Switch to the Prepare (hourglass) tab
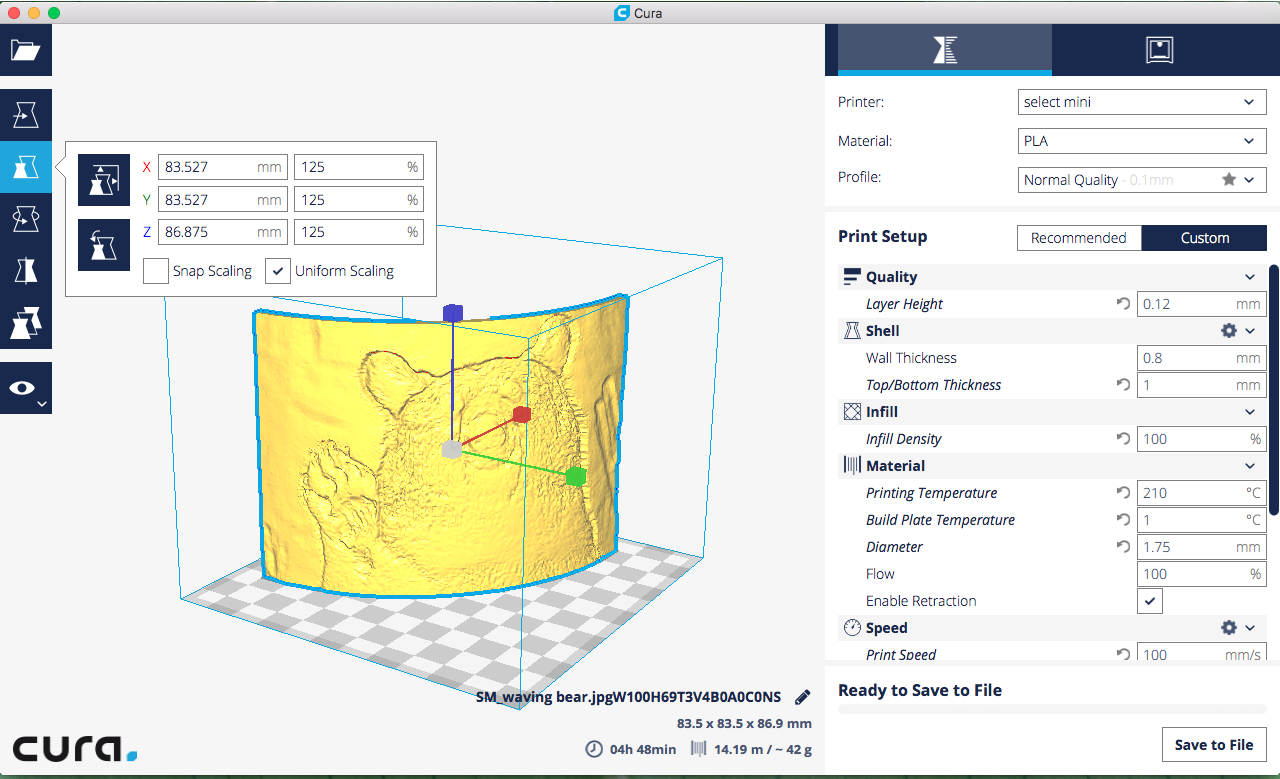The width and height of the screenshot is (1280, 779). point(945,50)
